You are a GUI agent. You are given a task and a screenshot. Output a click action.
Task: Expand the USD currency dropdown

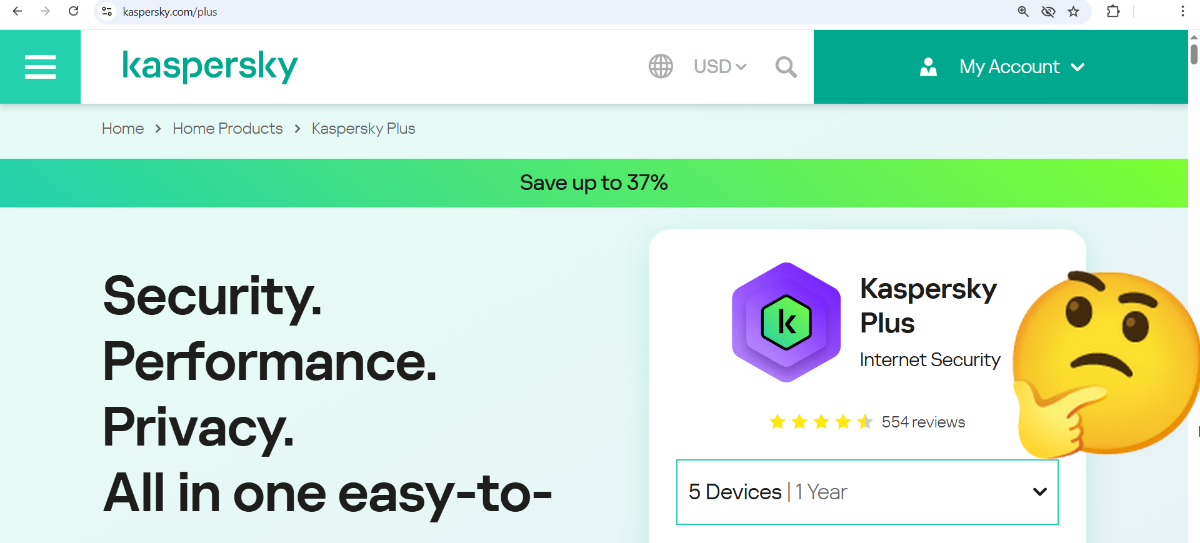point(720,67)
